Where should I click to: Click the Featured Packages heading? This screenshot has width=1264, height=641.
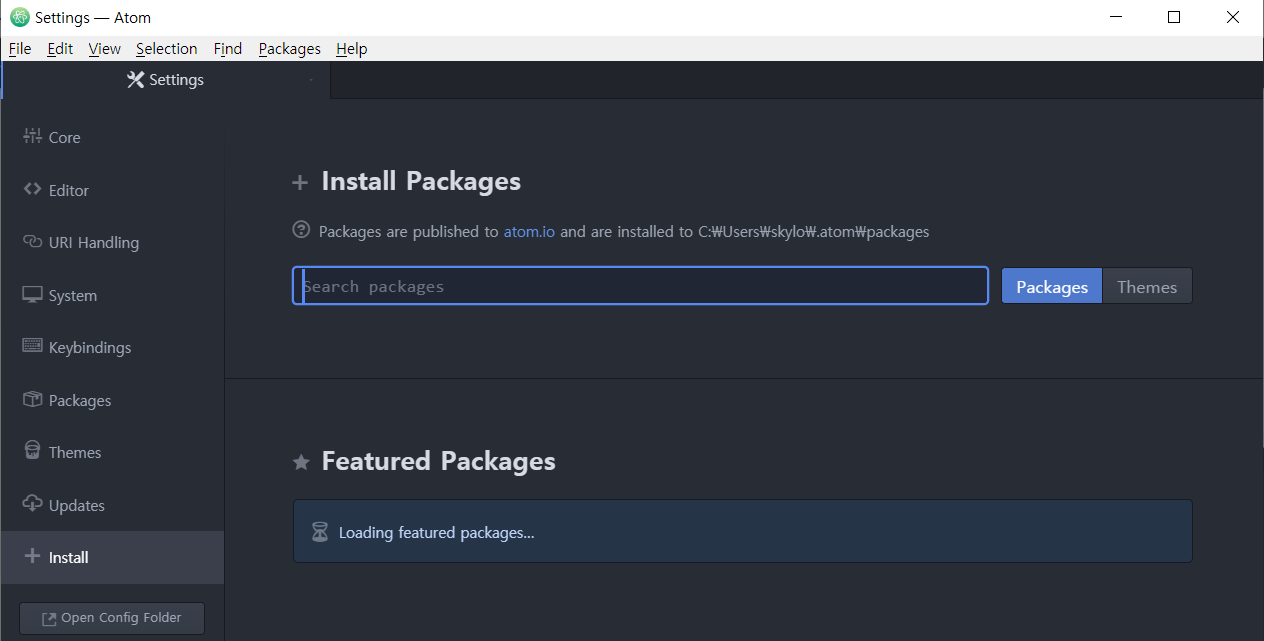coord(438,461)
